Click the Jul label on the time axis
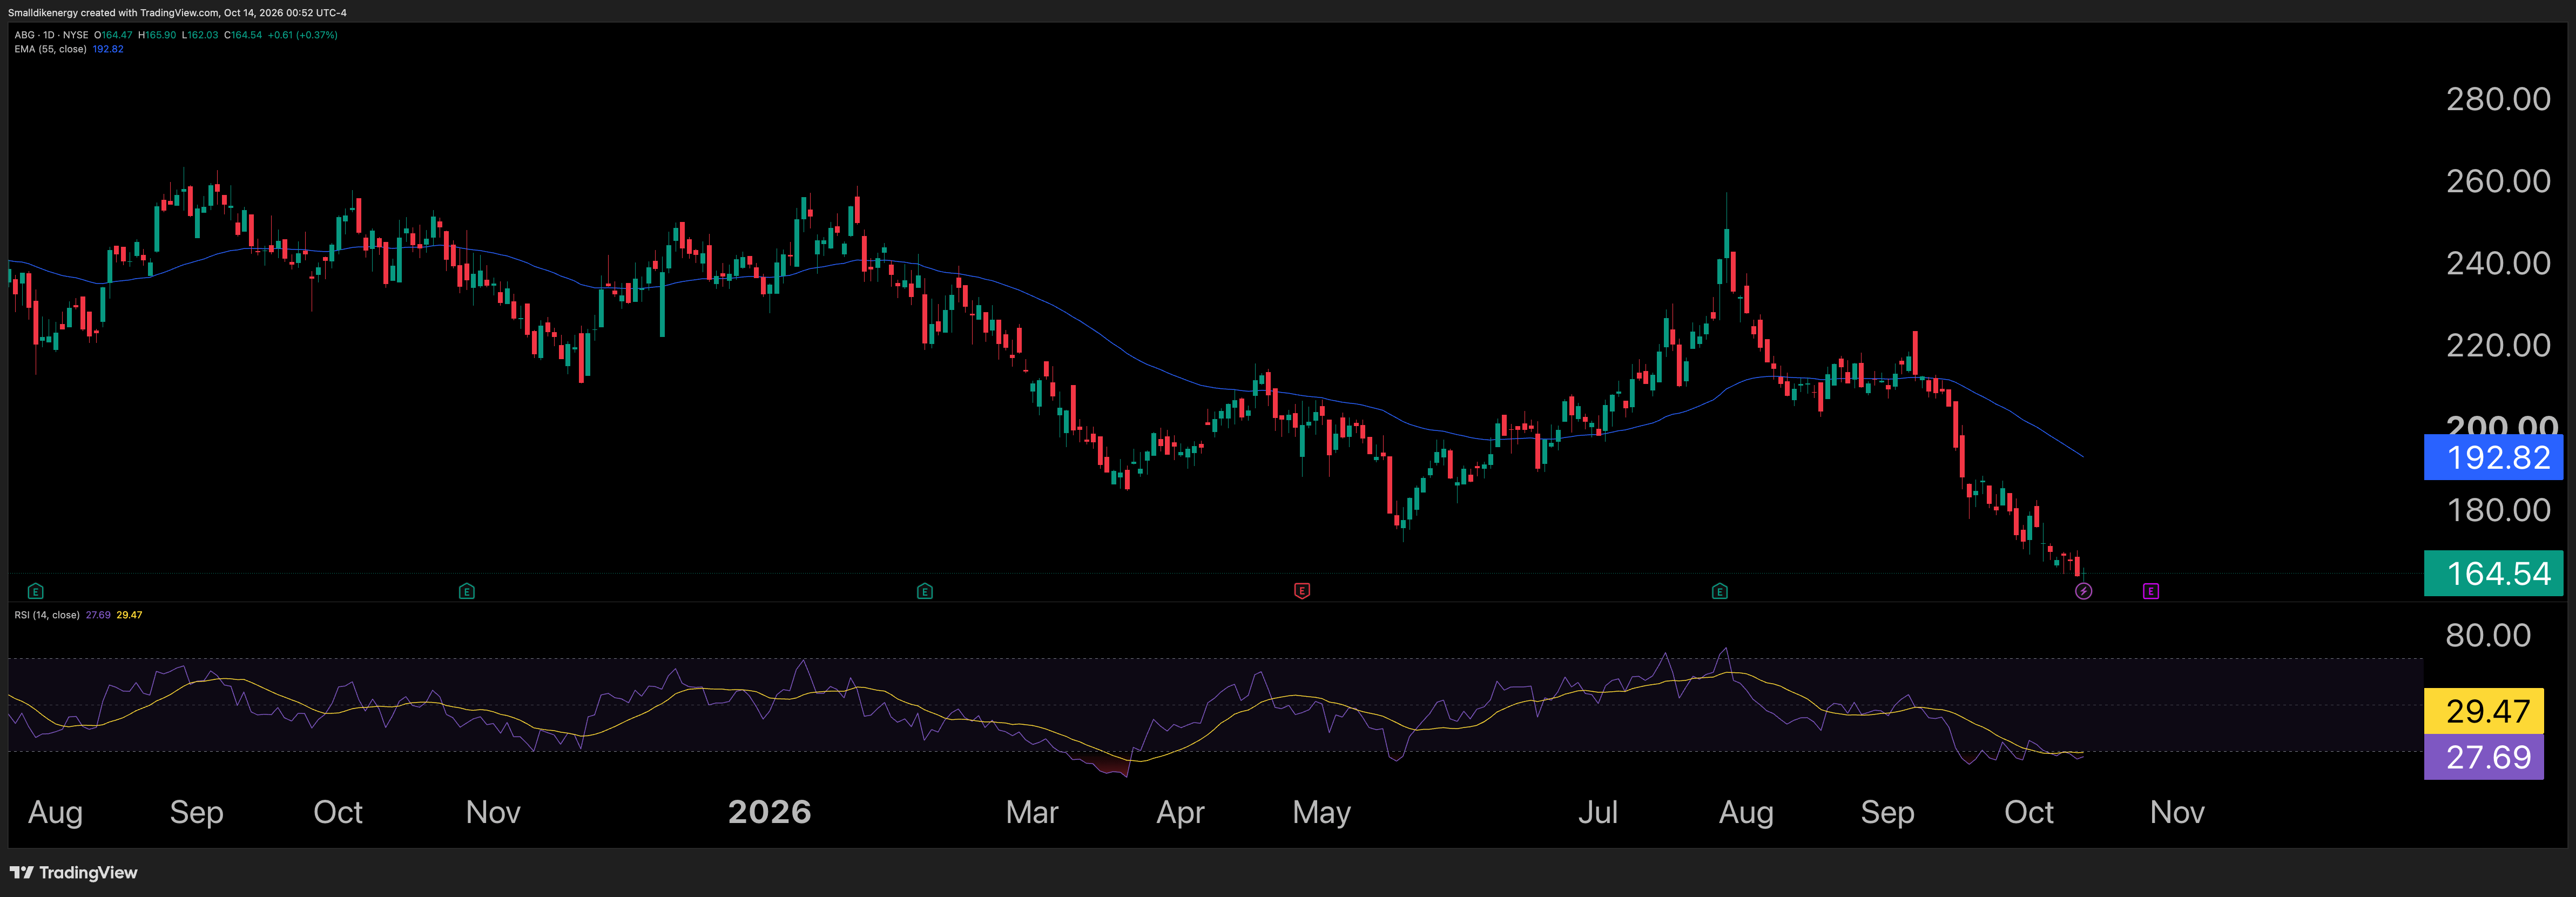The image size is (2576, 897). click(1598, 812)
